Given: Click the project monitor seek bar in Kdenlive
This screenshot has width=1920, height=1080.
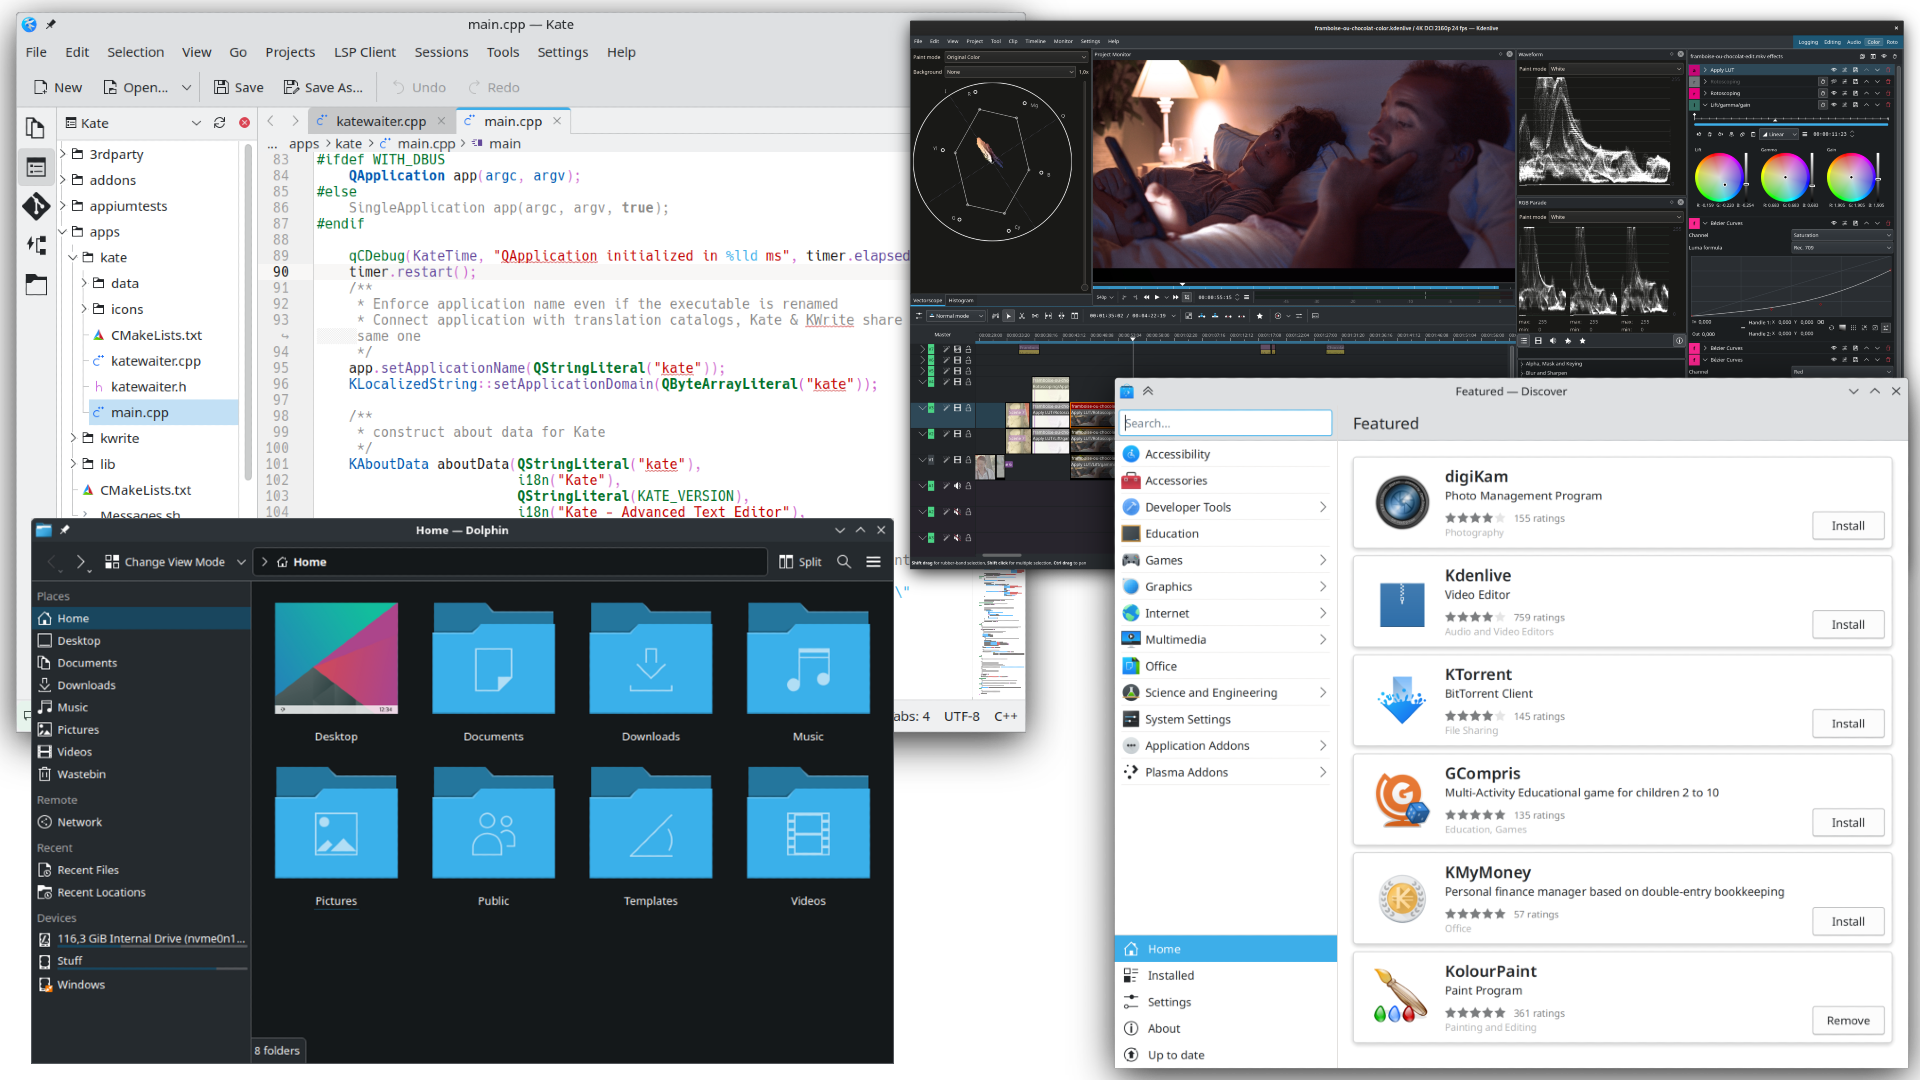Looking at the screenshot, I should pyautogui.click(x=1303, y=287).
